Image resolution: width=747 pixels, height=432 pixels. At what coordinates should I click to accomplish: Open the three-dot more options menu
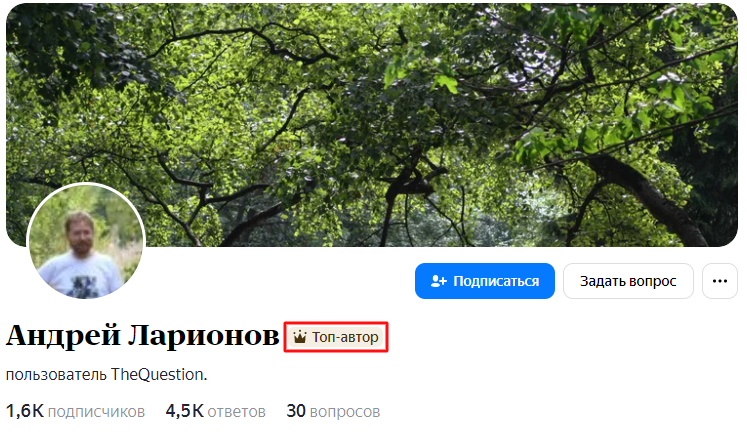[x=719, y=281]
